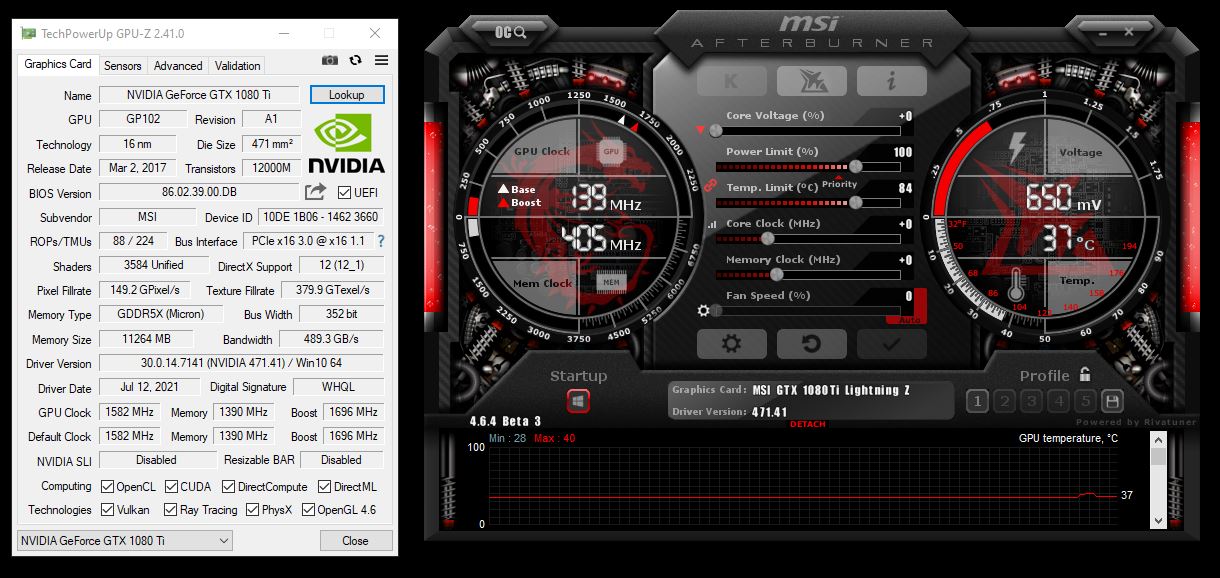
Task: Toggle the DirectCompute checkbox
Action: click(229, 487)
